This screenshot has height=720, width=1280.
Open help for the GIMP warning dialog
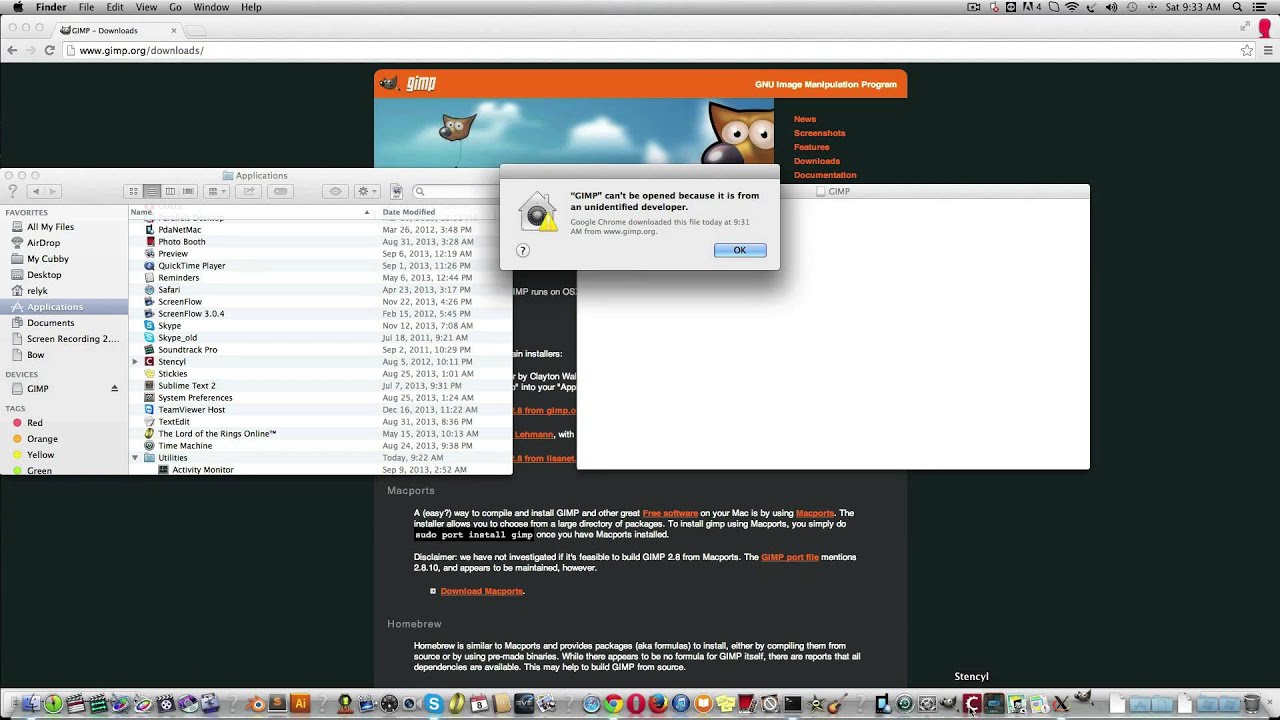pos(522,250)
